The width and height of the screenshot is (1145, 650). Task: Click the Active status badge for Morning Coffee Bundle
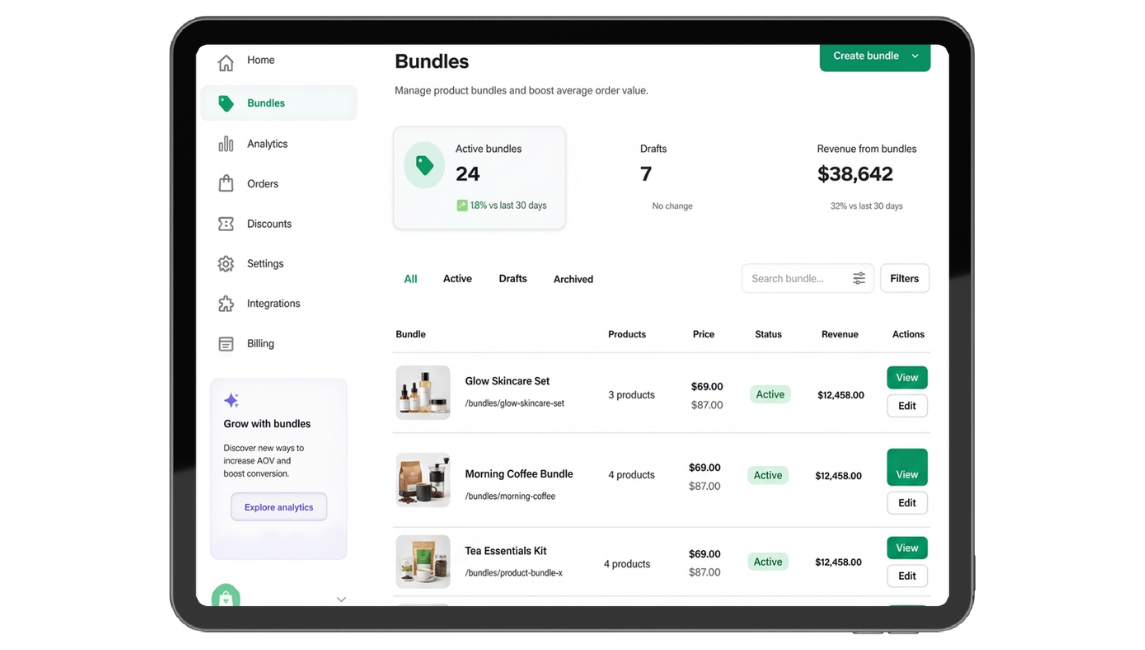[768, 475]
